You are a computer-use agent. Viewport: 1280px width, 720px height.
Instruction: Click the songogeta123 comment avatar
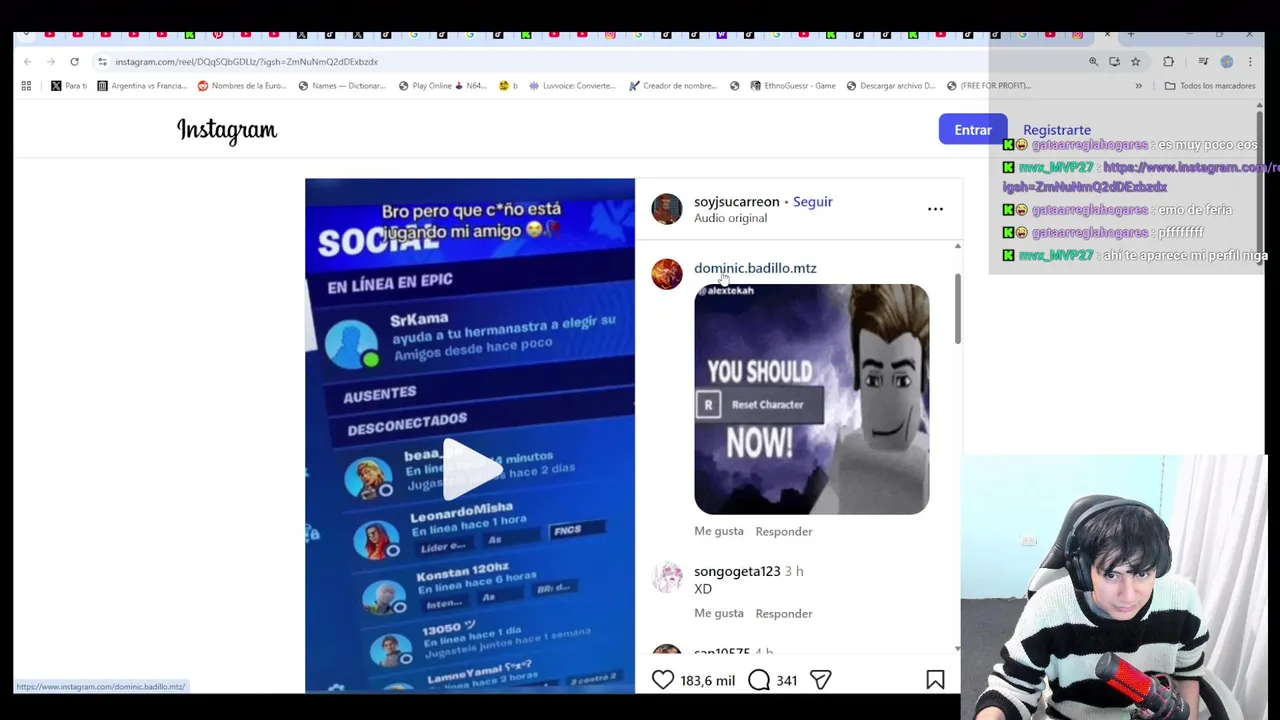[x=667, y=577]
